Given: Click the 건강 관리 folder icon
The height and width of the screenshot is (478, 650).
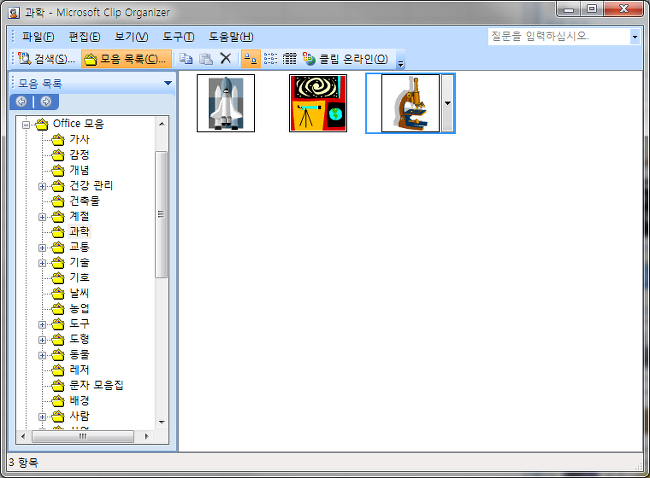Looking at the screenshot, I should 58,186.
